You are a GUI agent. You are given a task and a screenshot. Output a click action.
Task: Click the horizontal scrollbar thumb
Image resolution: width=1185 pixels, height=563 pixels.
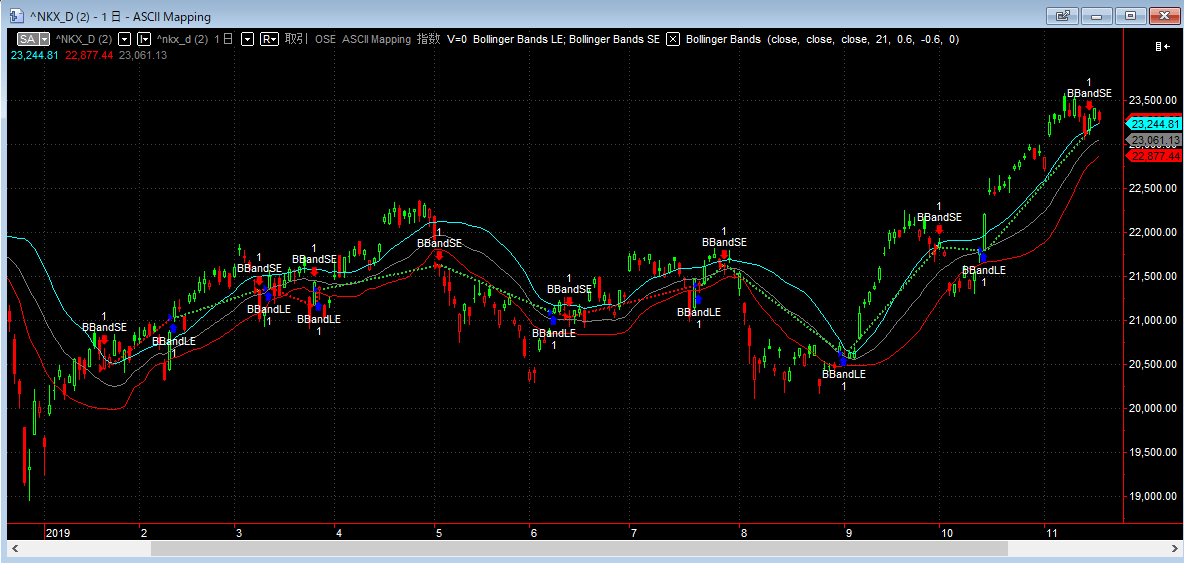(580, 549)
